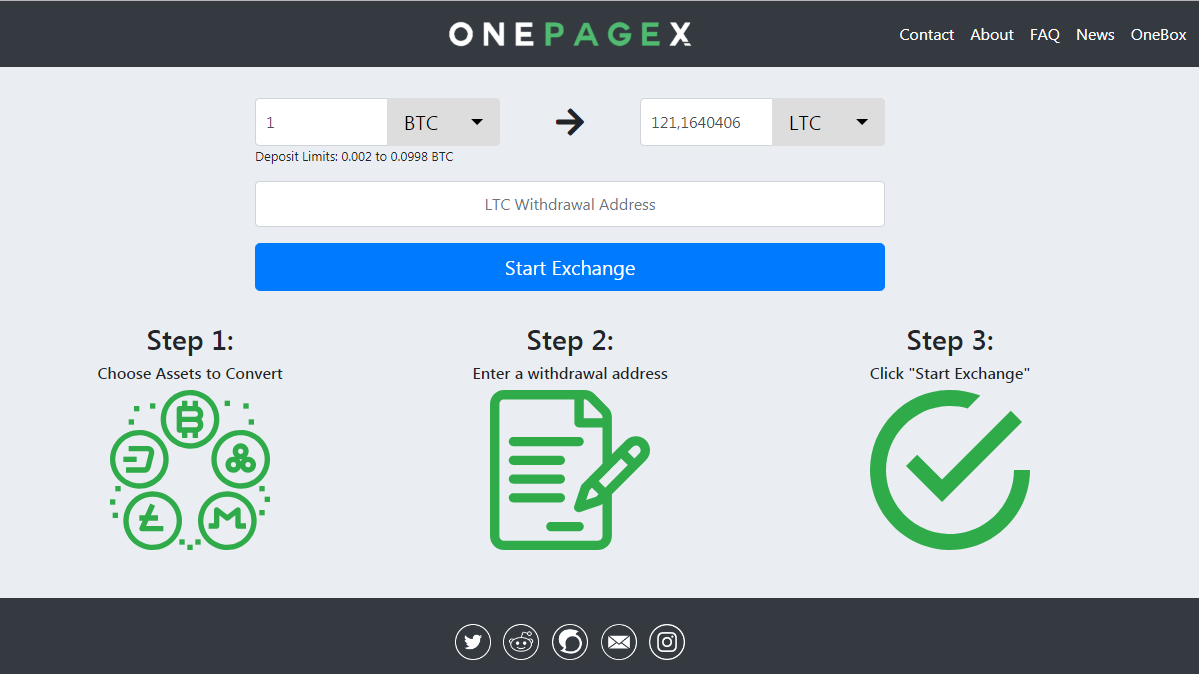Image resolution: width=1199 pixels, height=674 pixels.
Task: Open the OneBox page
Action: [x=1158, y=34]
